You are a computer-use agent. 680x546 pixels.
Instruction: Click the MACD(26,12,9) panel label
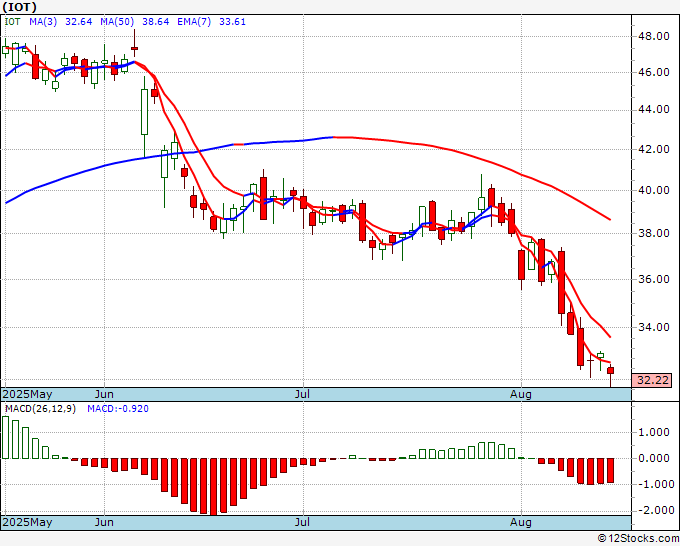click(40, 409)
